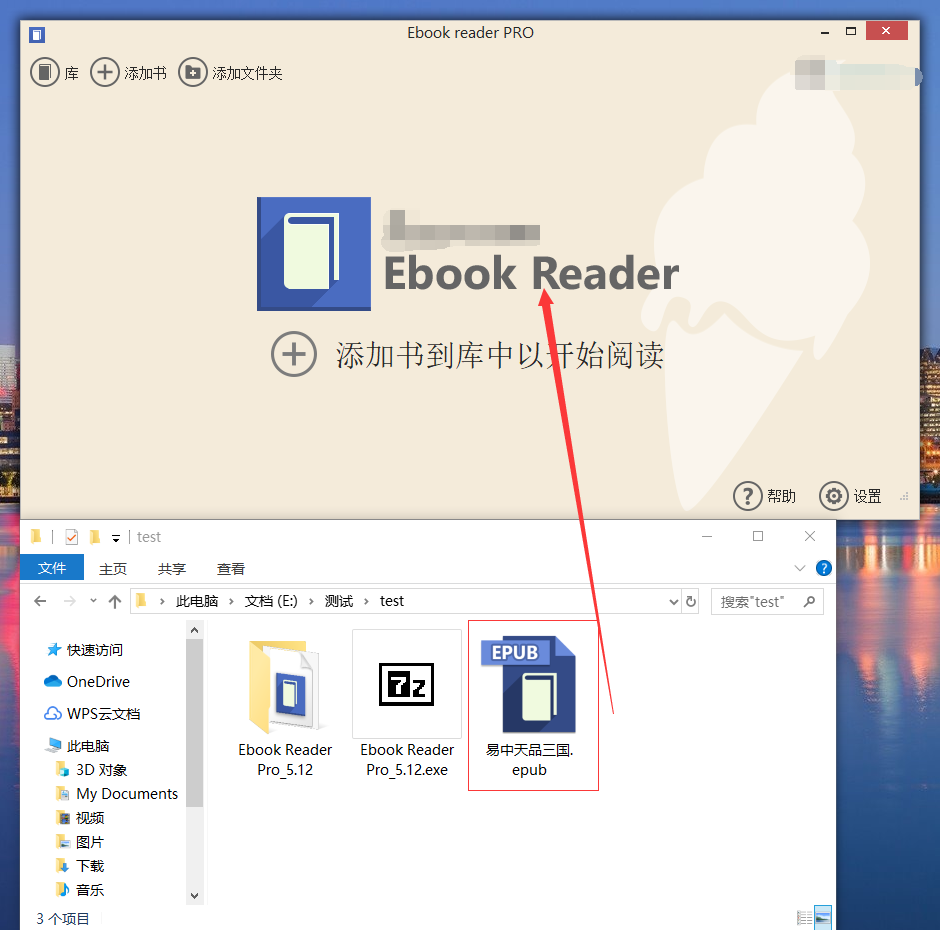The height and width of the screenshot is (930, 940).
Task: Click the '3 个项目' status bar text
Action: coord(63,919)
